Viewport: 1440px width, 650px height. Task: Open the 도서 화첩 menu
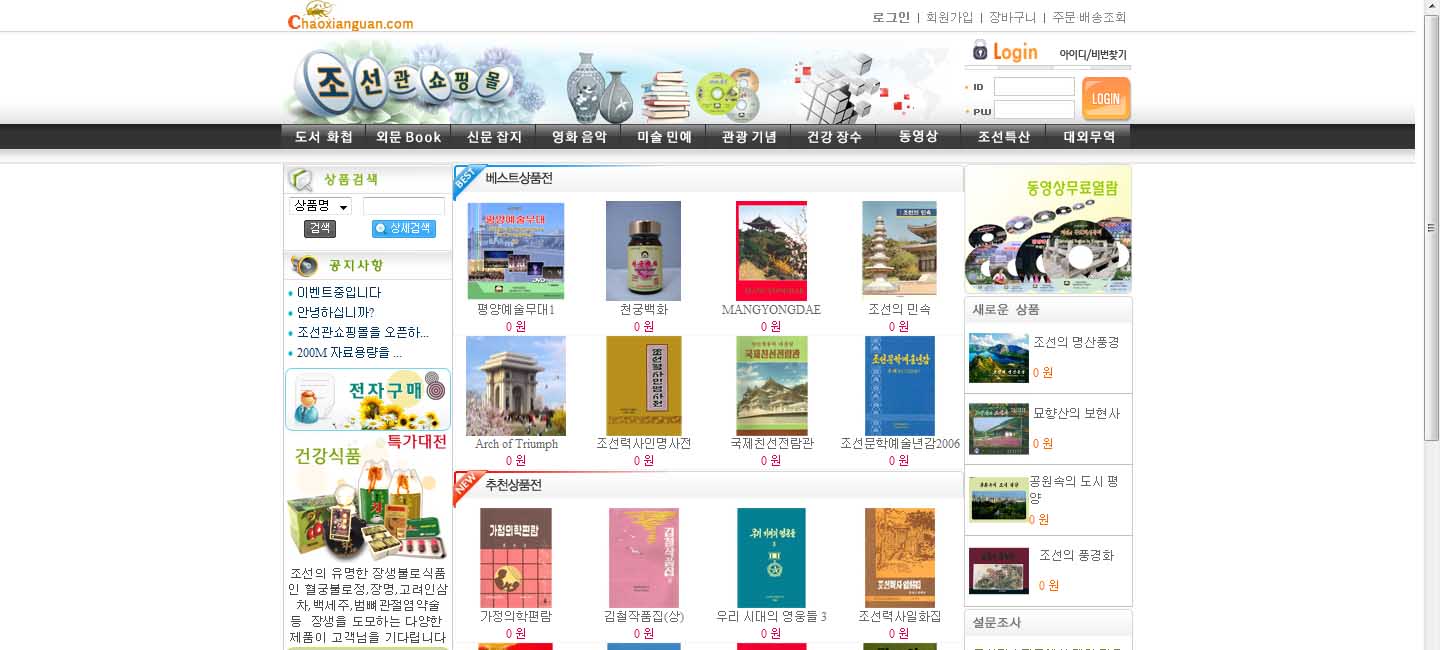[323, 137]
